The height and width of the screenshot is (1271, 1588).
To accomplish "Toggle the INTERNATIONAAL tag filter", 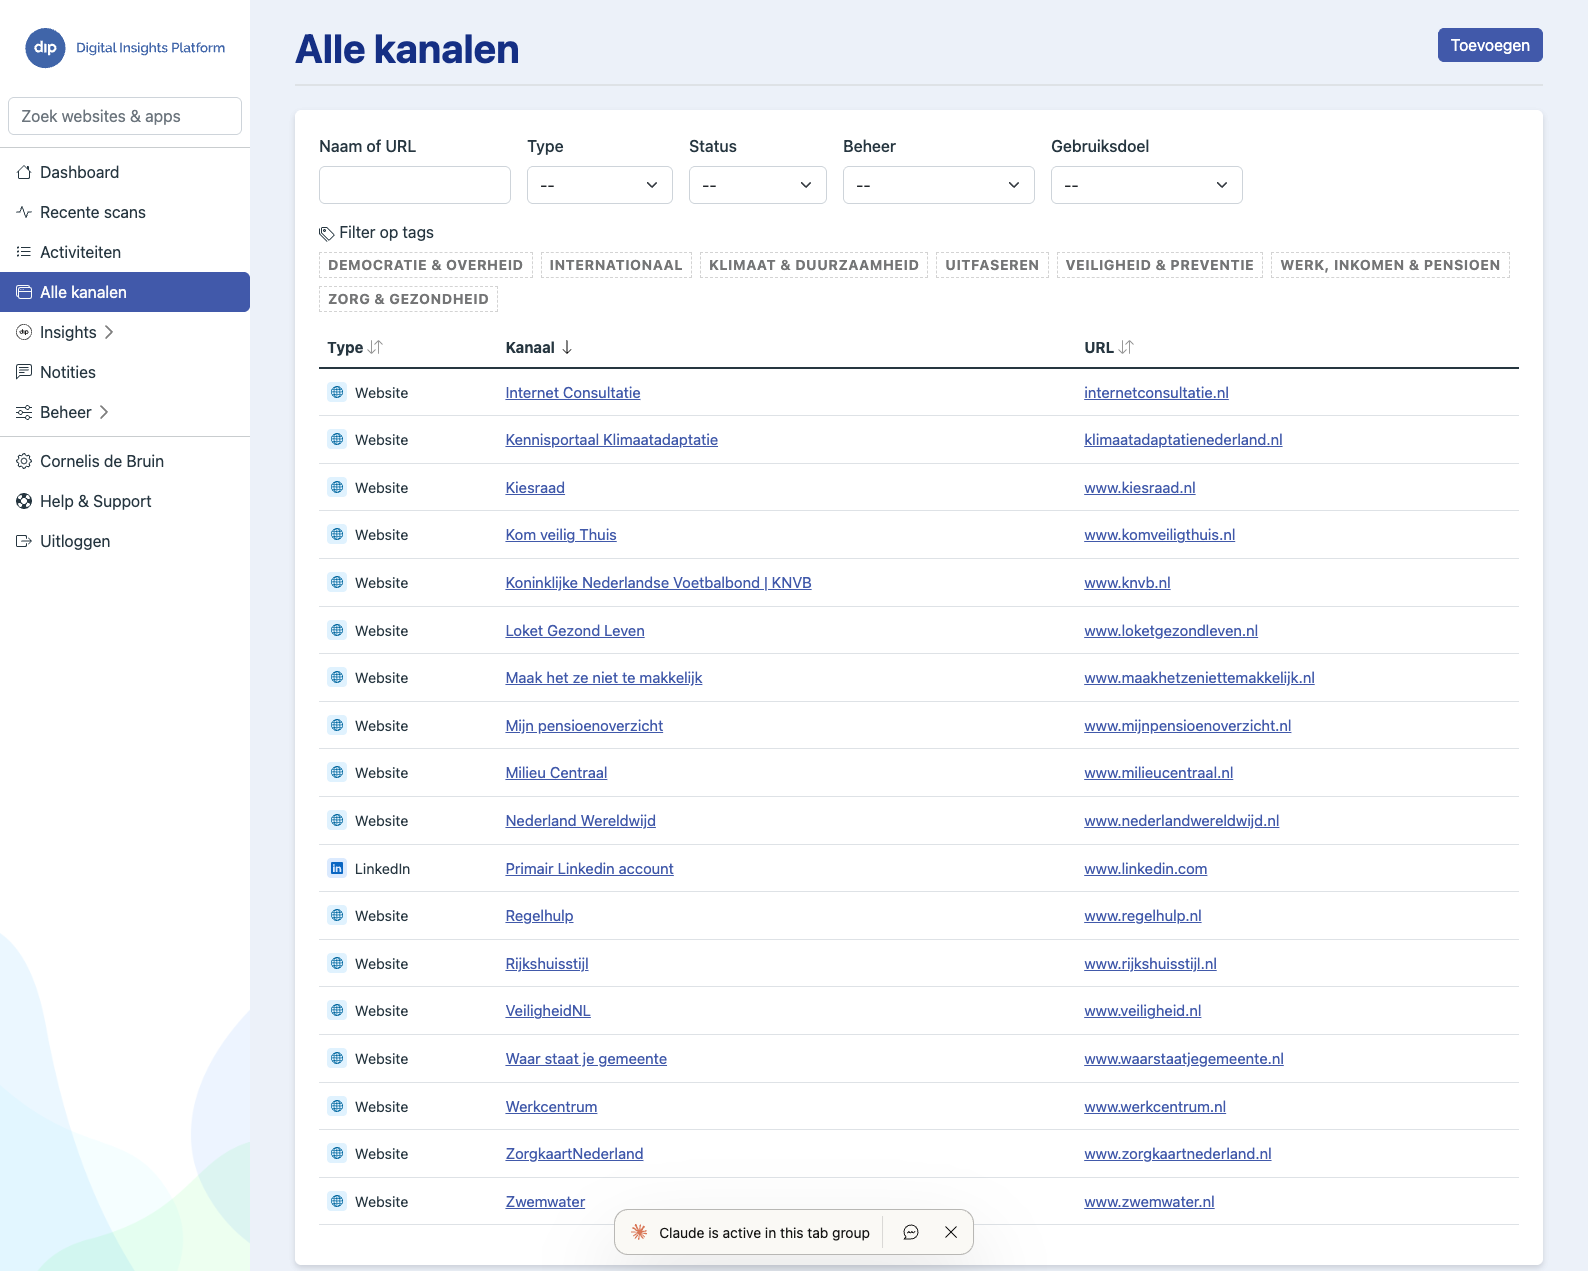I will [616, 265].
